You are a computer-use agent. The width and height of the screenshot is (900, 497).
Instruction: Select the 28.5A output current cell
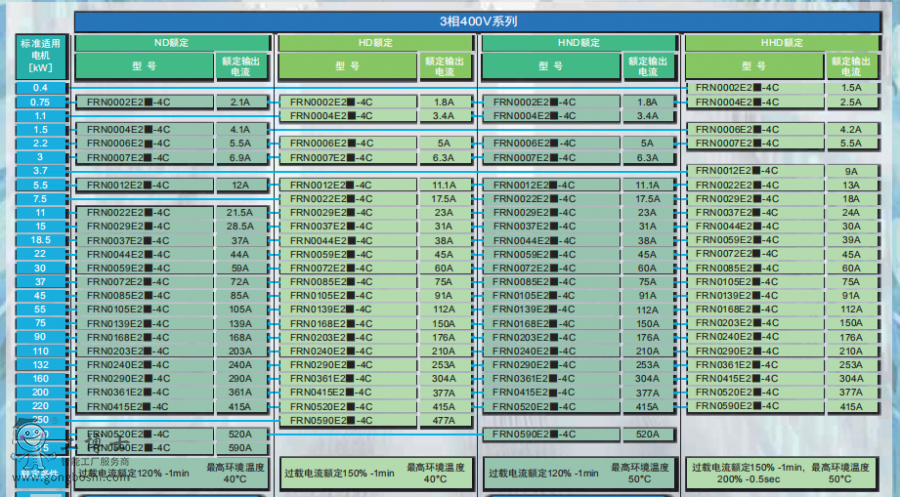click(x=240, y=227)
